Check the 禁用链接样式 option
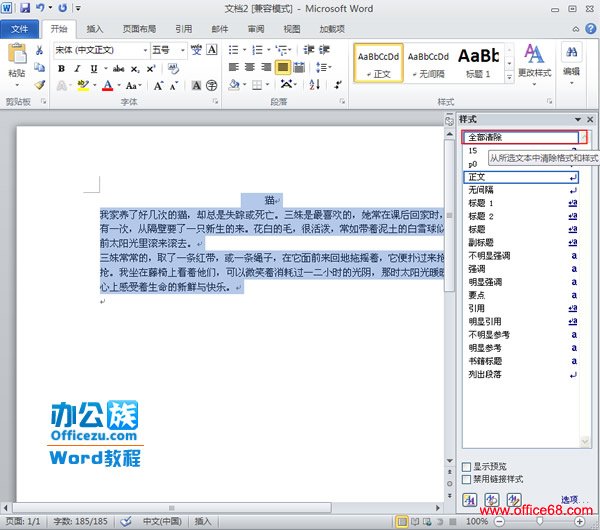 (x=468, y=479)
